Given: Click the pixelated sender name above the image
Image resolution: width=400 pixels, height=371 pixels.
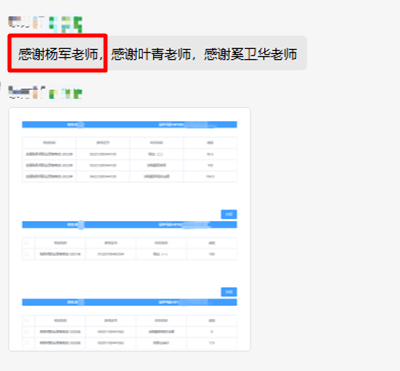Looking at the screenshot, I should coord(45,93).
